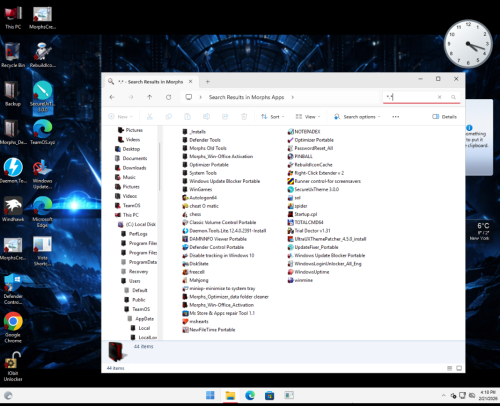Open Defender Control desktop icon
The image size is (500, 406).
[x=13, y=289]
